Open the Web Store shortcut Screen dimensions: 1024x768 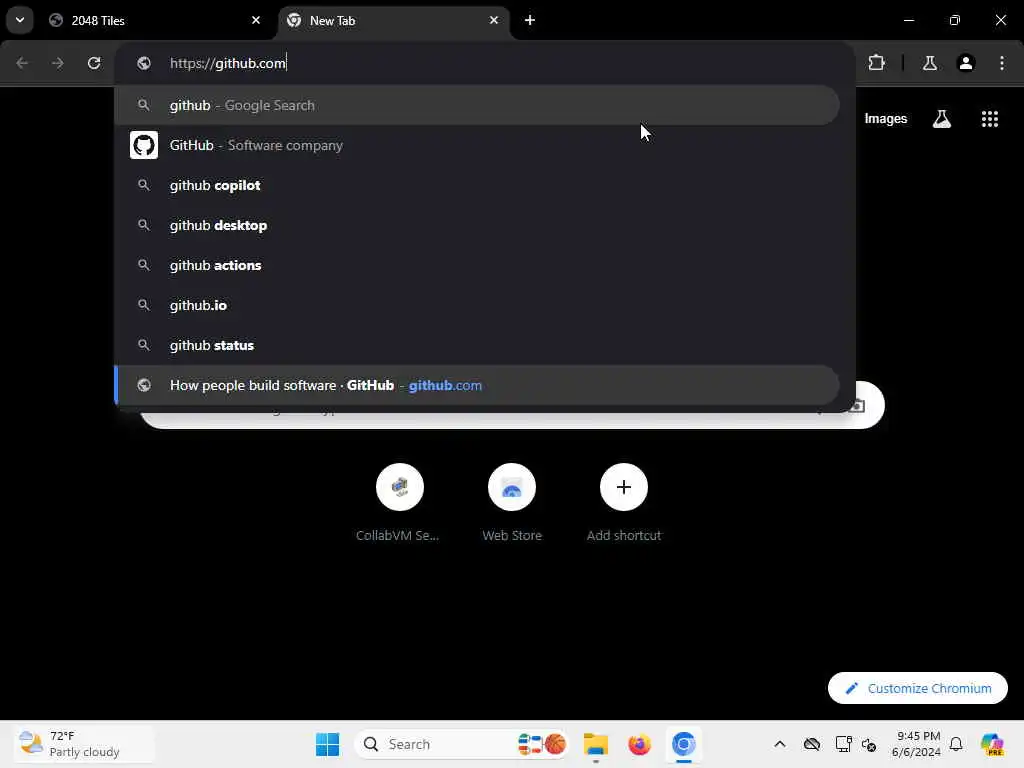pos(512,503)
